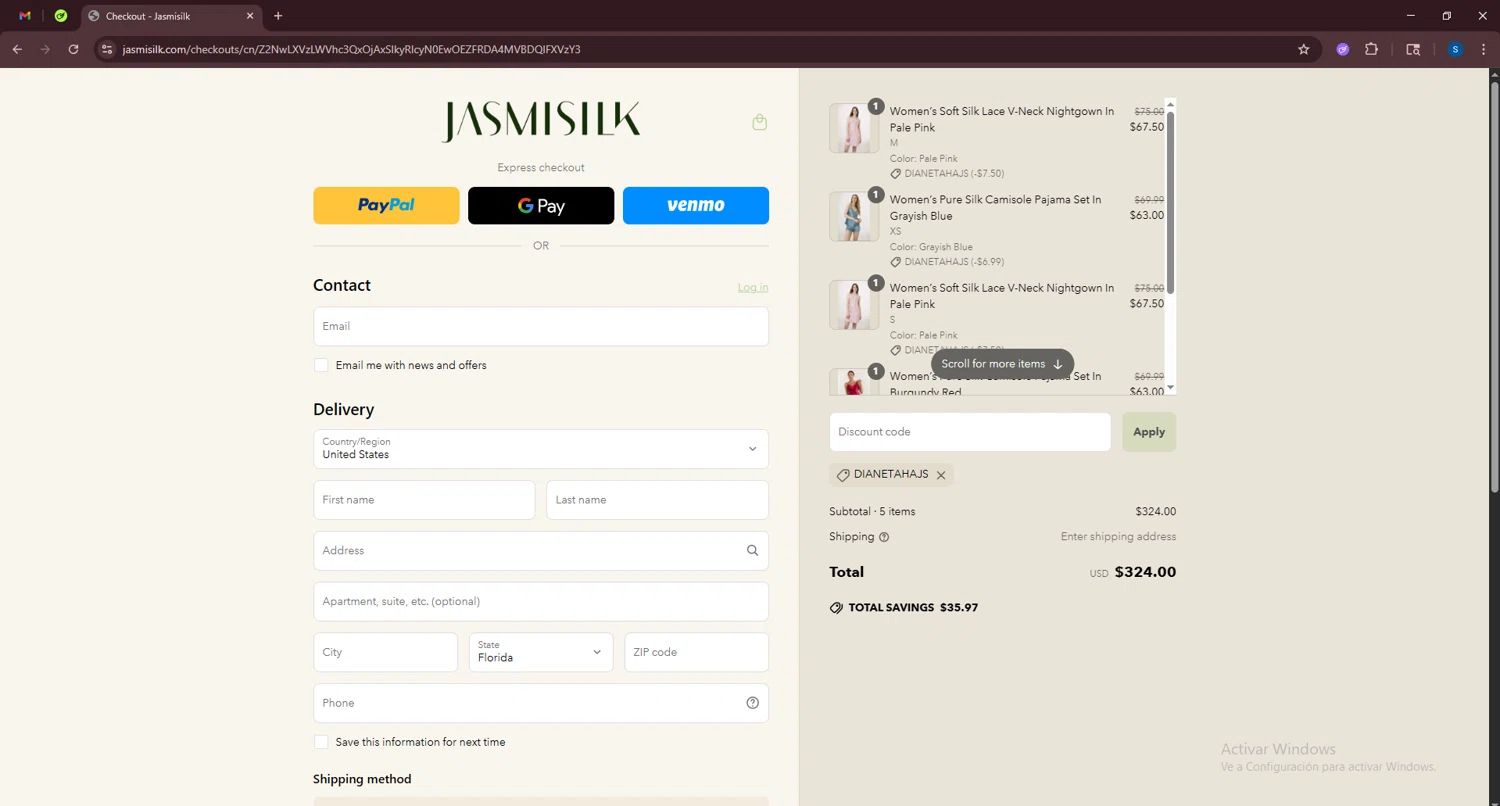Close the Checkout - Jasmisilk tab
Image resolution: width=1500 pixels, height=806 pixels.
click(x=250, y=16)
